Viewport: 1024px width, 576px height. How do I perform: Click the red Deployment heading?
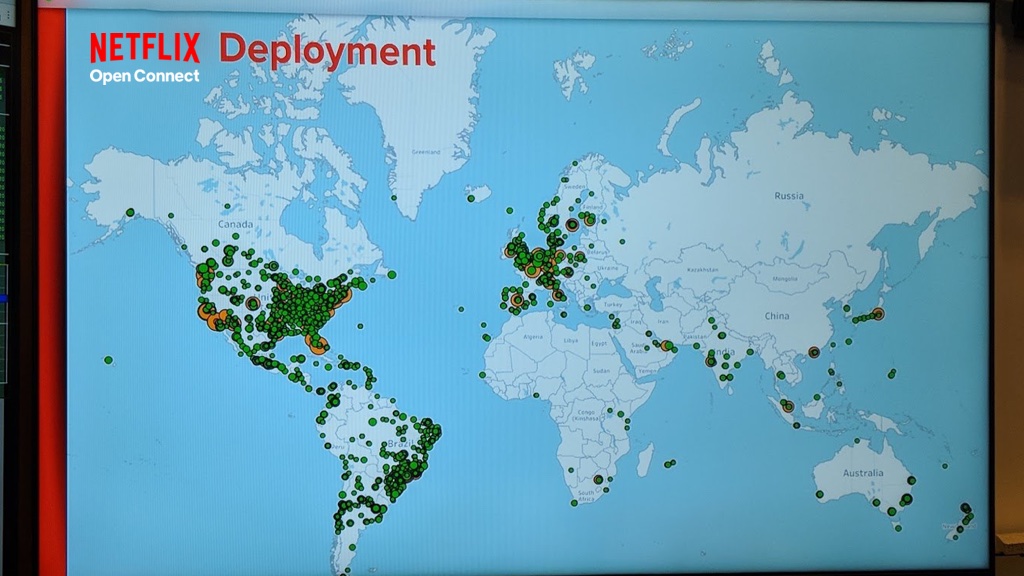coord(327,50)
